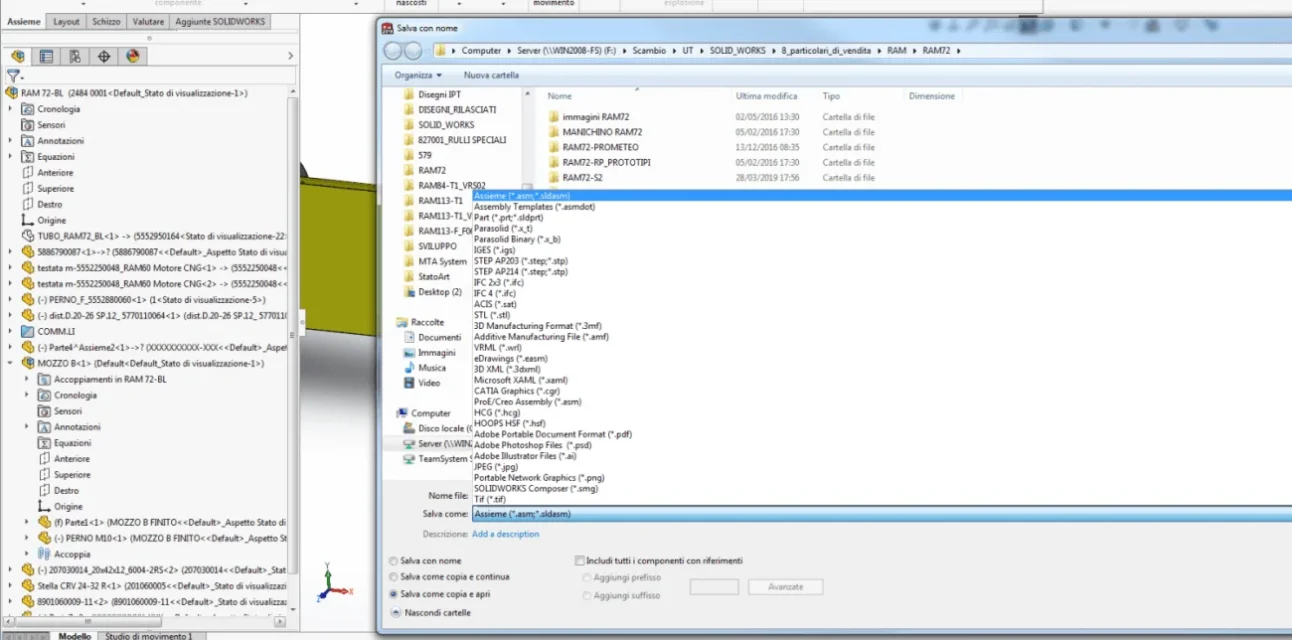Select the 'Salva con nome' radio button

(x=393, y=561)
